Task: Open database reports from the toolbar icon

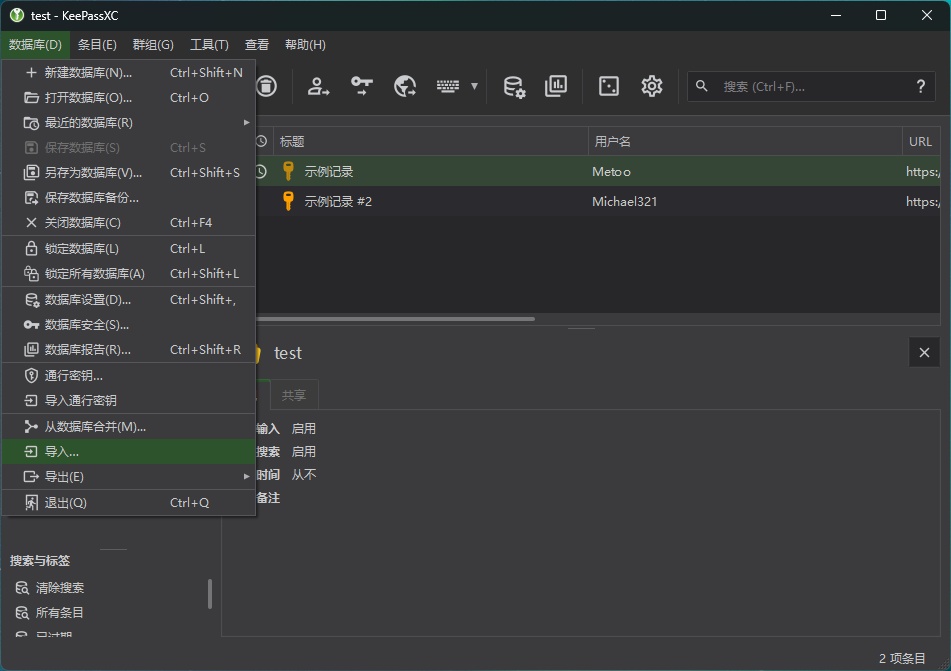Action: (x=556, y=86)
